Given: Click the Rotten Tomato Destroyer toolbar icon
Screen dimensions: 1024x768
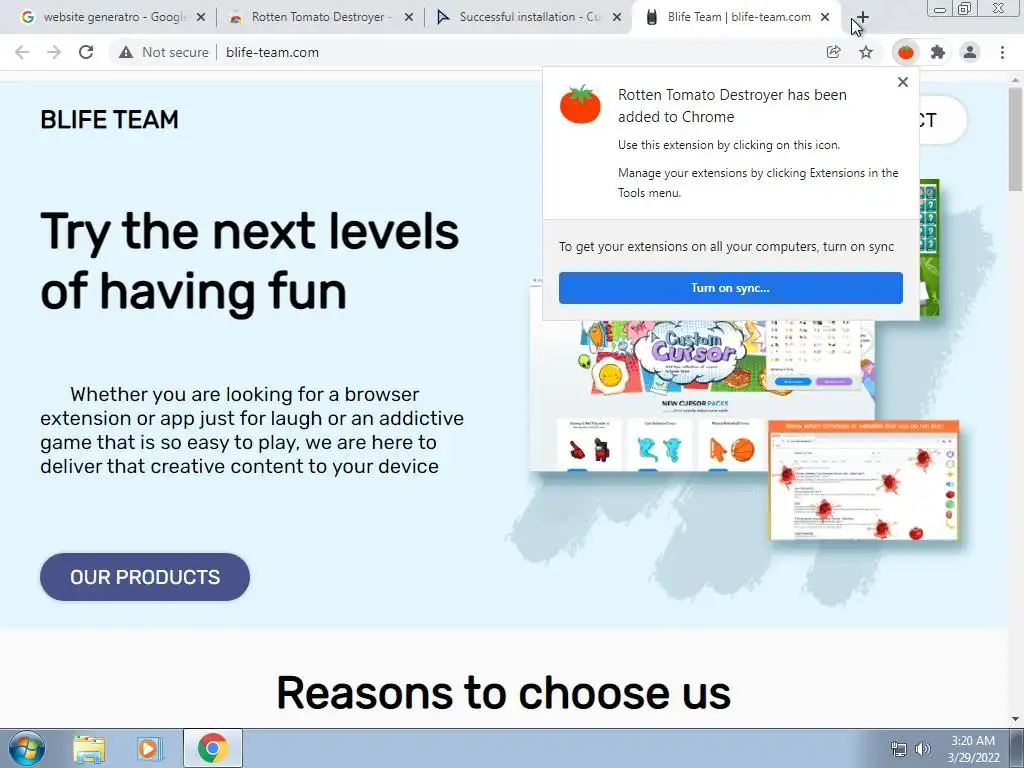Looking at the screenshot, I should (x=906, y=52).
